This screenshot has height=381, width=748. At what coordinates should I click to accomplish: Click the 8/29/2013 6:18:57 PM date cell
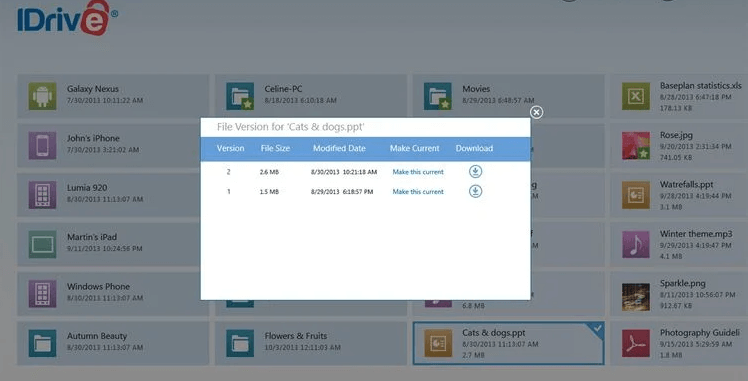click(x=342, y=192)
